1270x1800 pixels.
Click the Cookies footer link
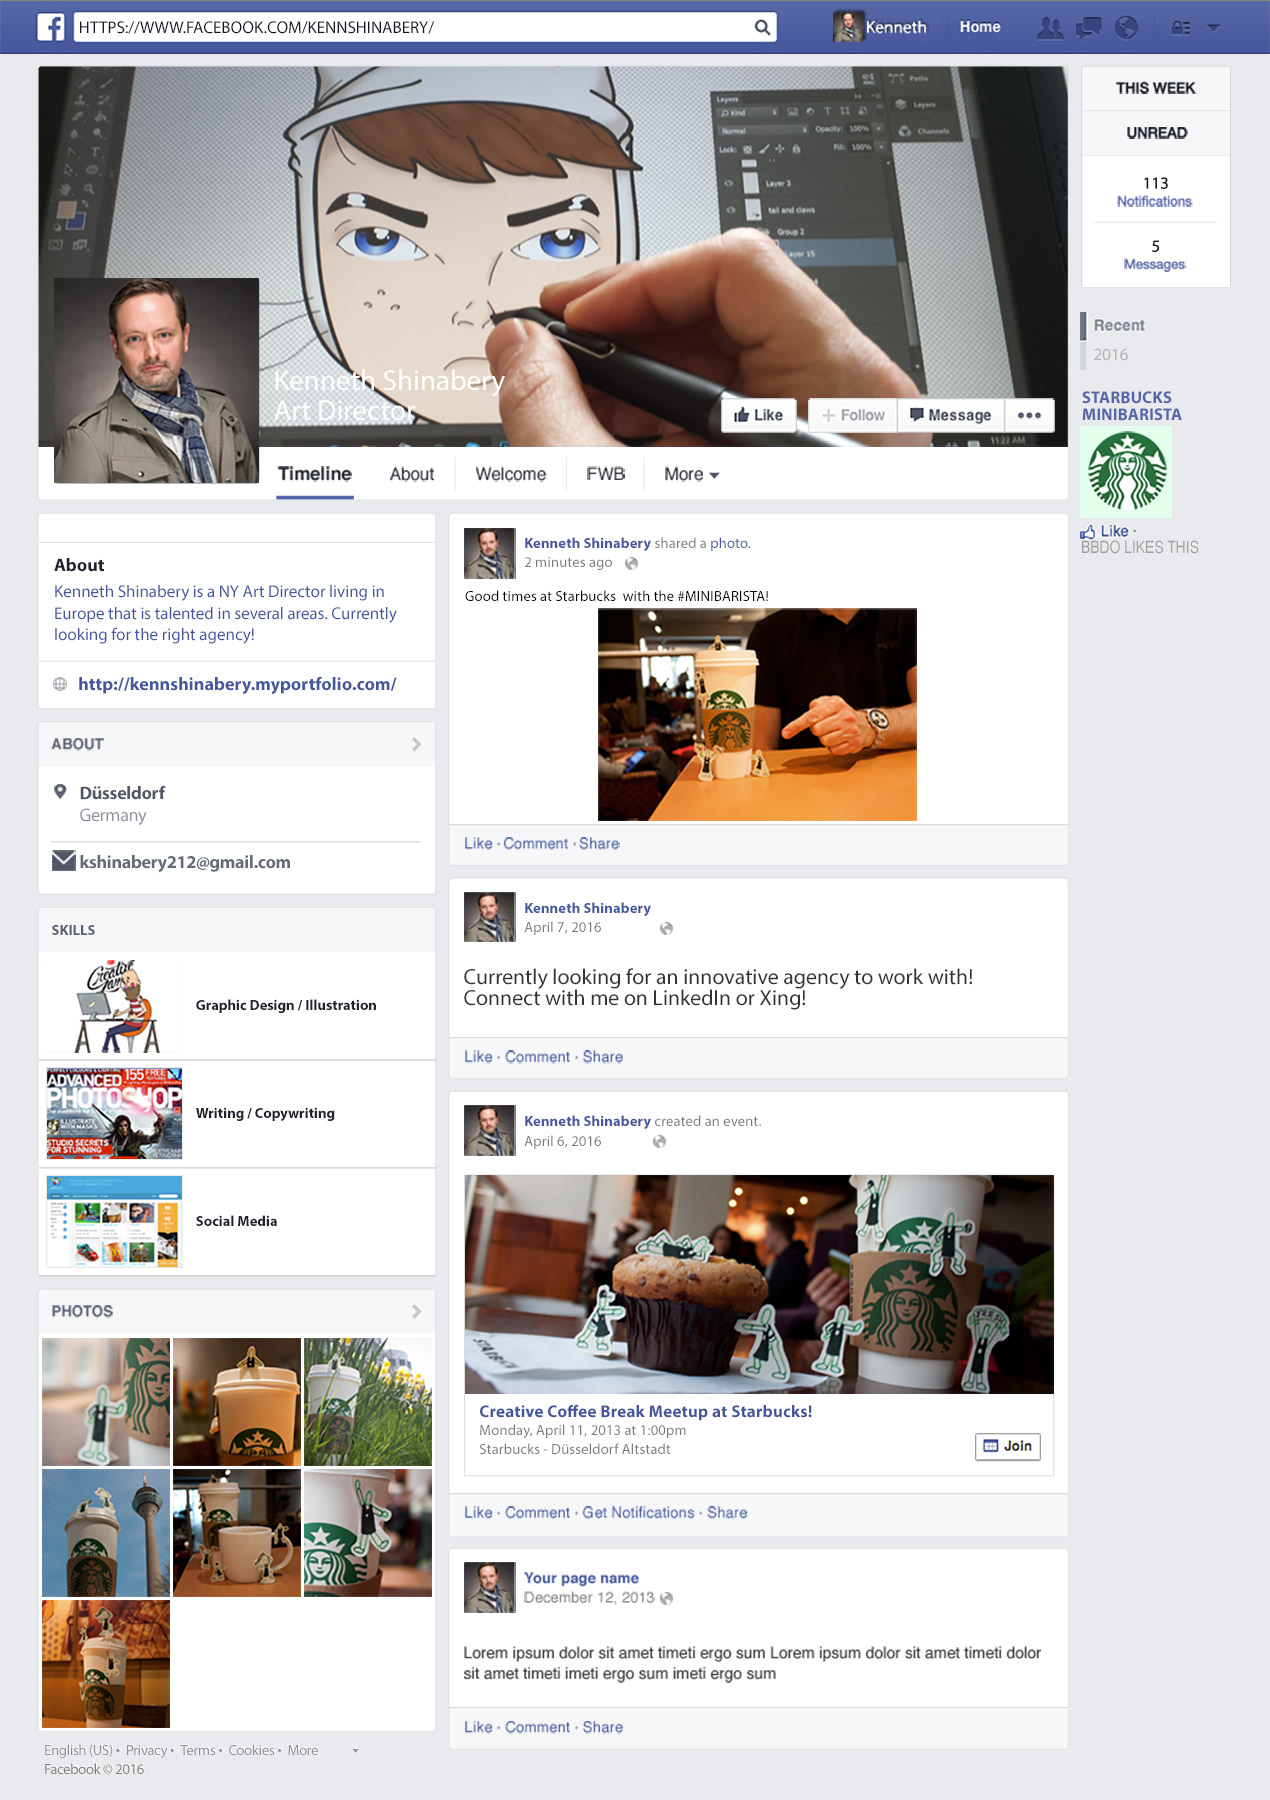tap(251, 1750)
